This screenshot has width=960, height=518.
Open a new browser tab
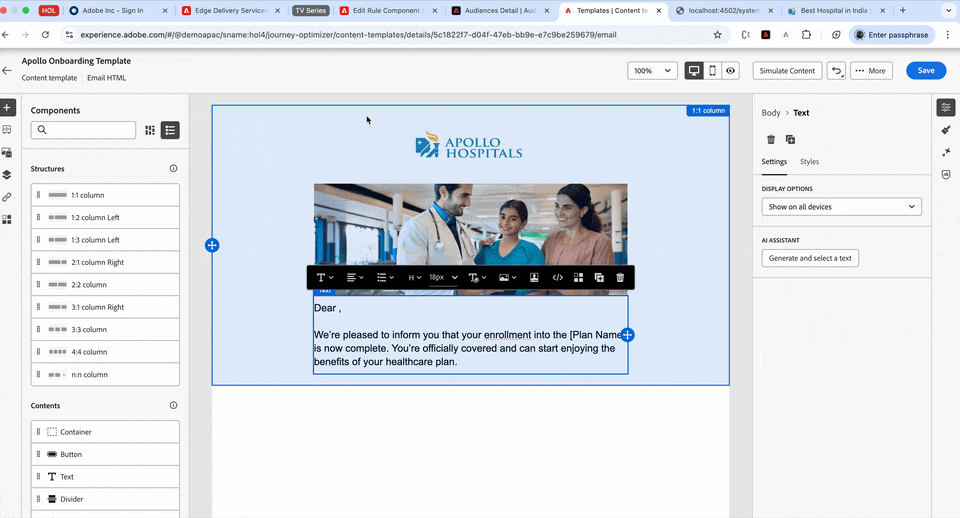(902, 10)
